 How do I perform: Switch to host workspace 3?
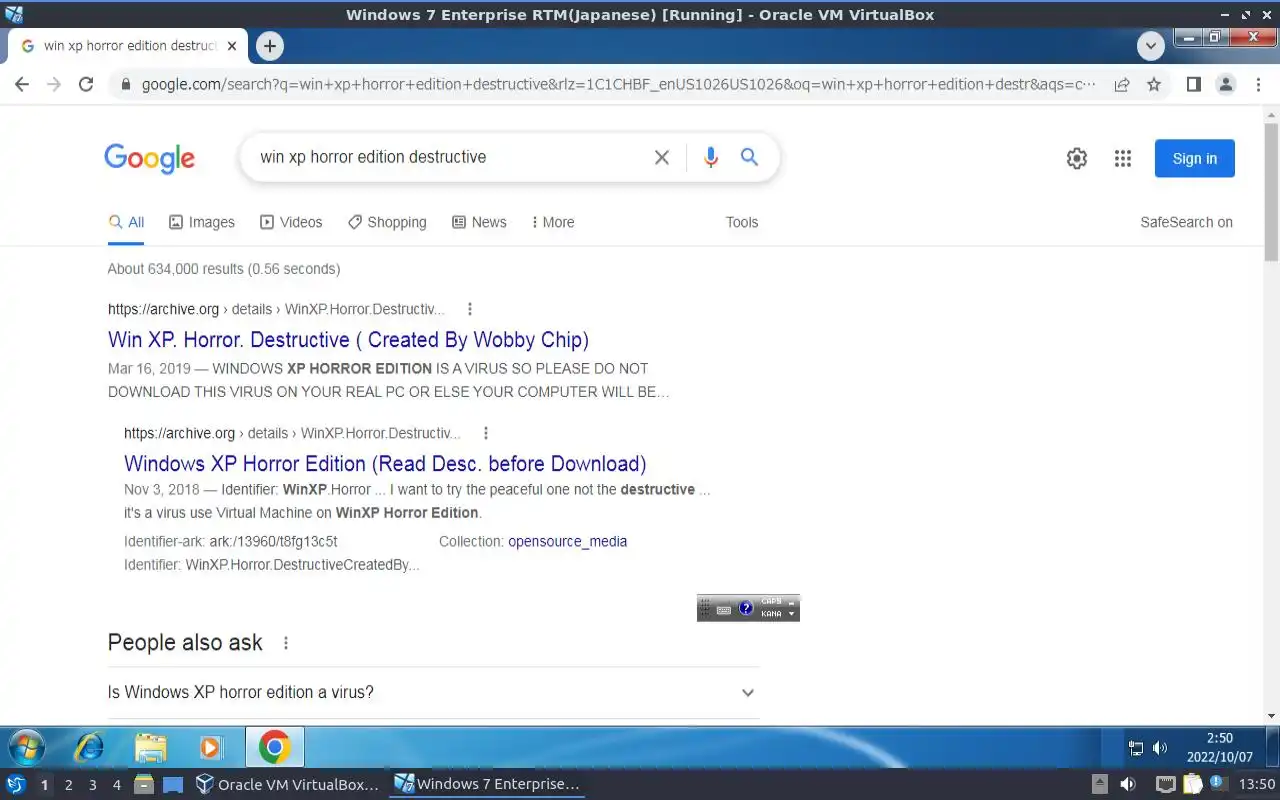pyautogui.click(x=92, y=785)
